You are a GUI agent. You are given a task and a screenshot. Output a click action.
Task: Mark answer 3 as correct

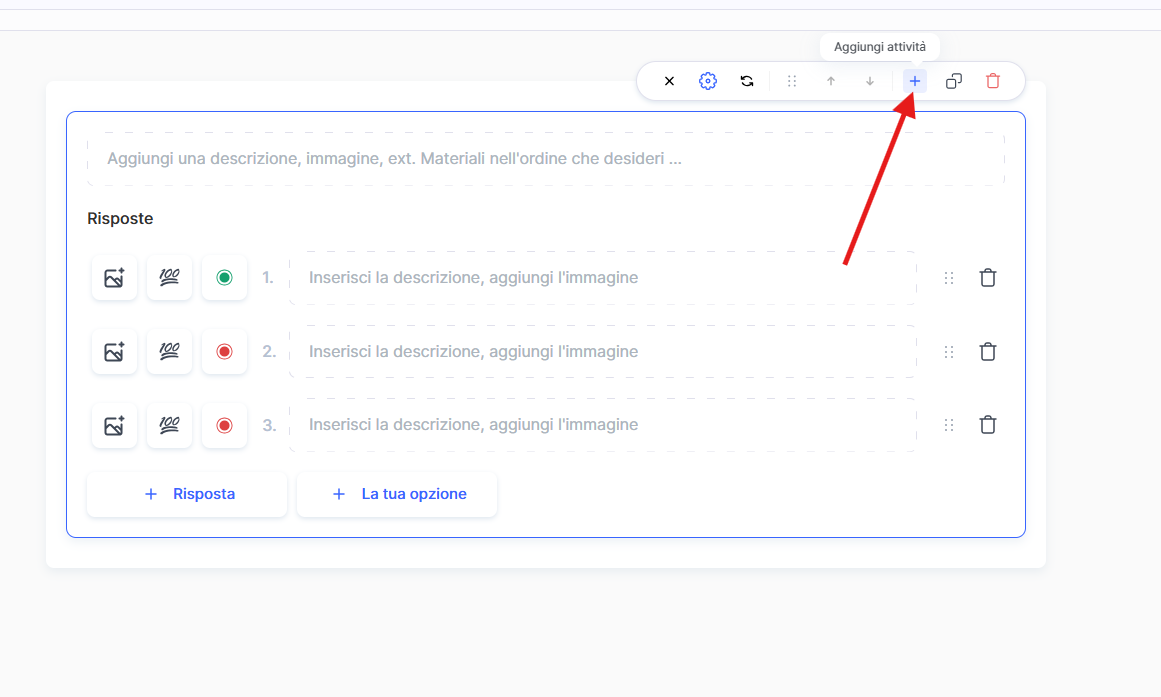[224, 425]
